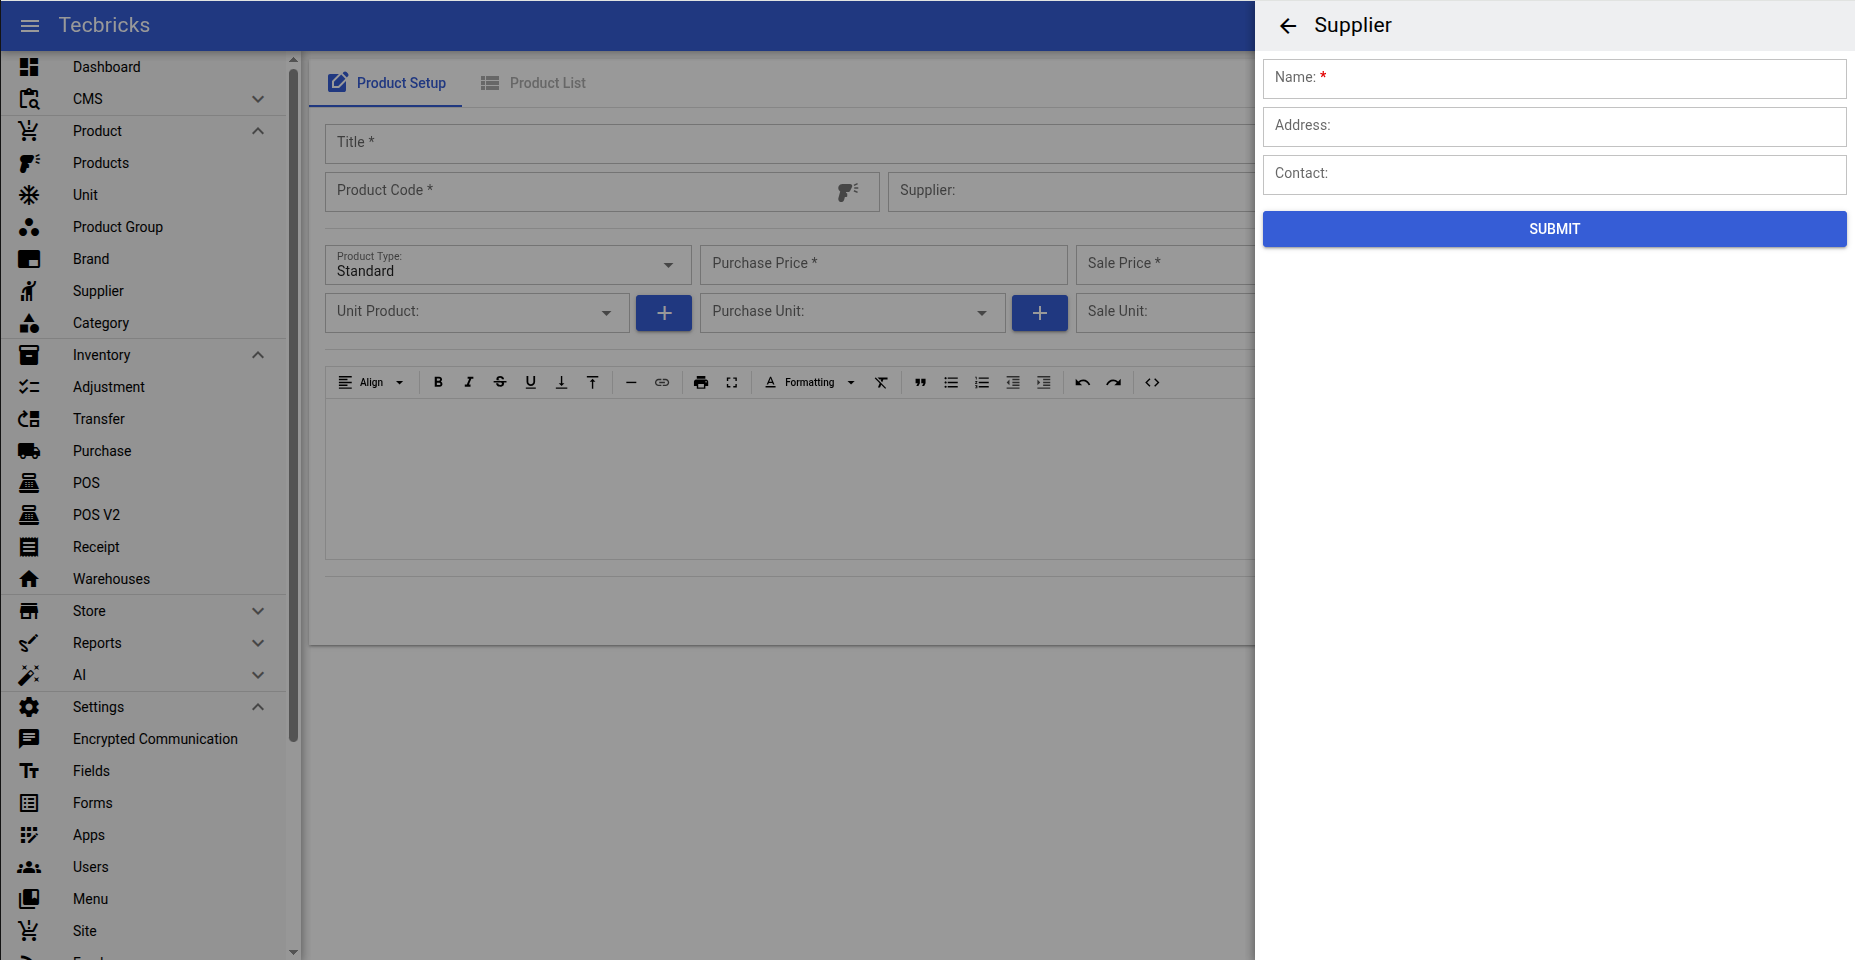Click the product Title field
This screenshot has width=1855, height=960.
point(790,144)
